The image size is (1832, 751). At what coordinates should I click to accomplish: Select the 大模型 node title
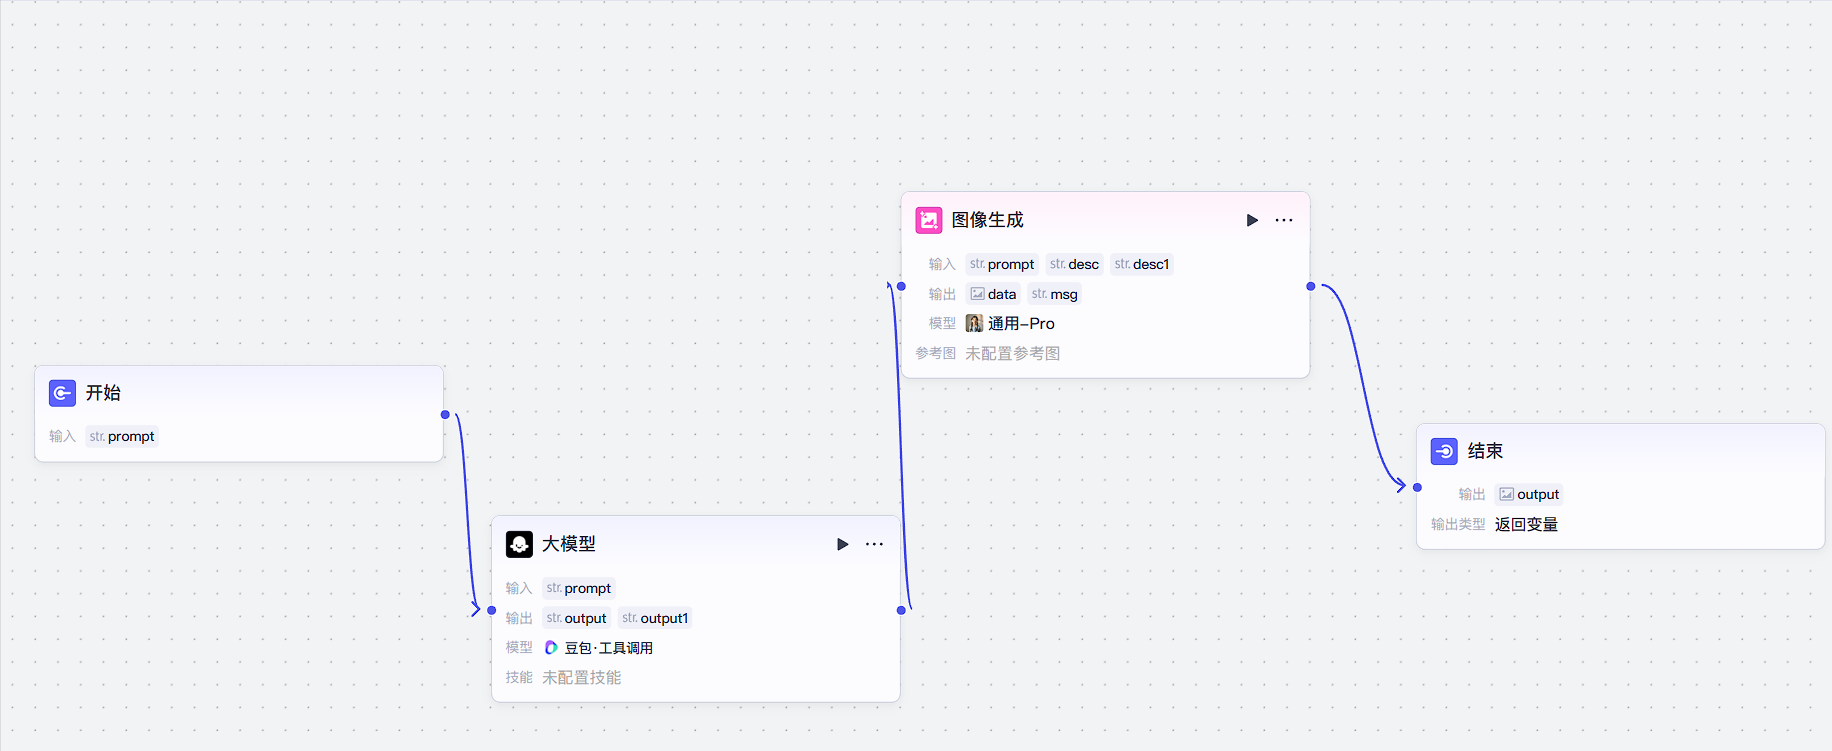569,544
